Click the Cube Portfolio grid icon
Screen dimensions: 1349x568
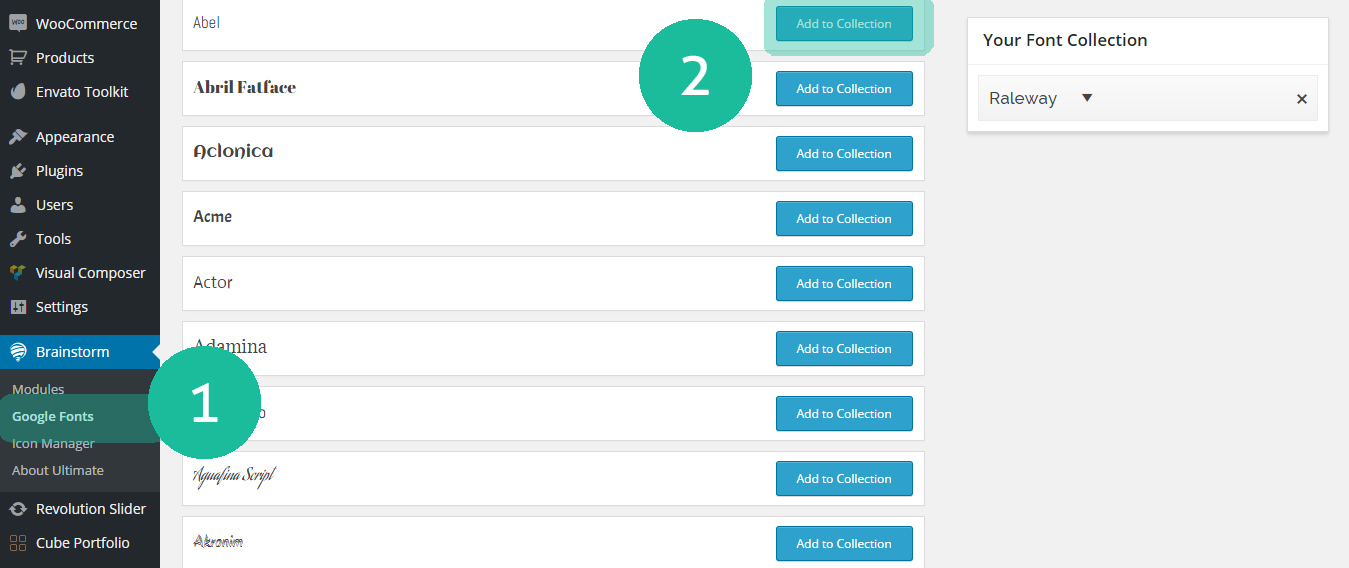[18, 543]
